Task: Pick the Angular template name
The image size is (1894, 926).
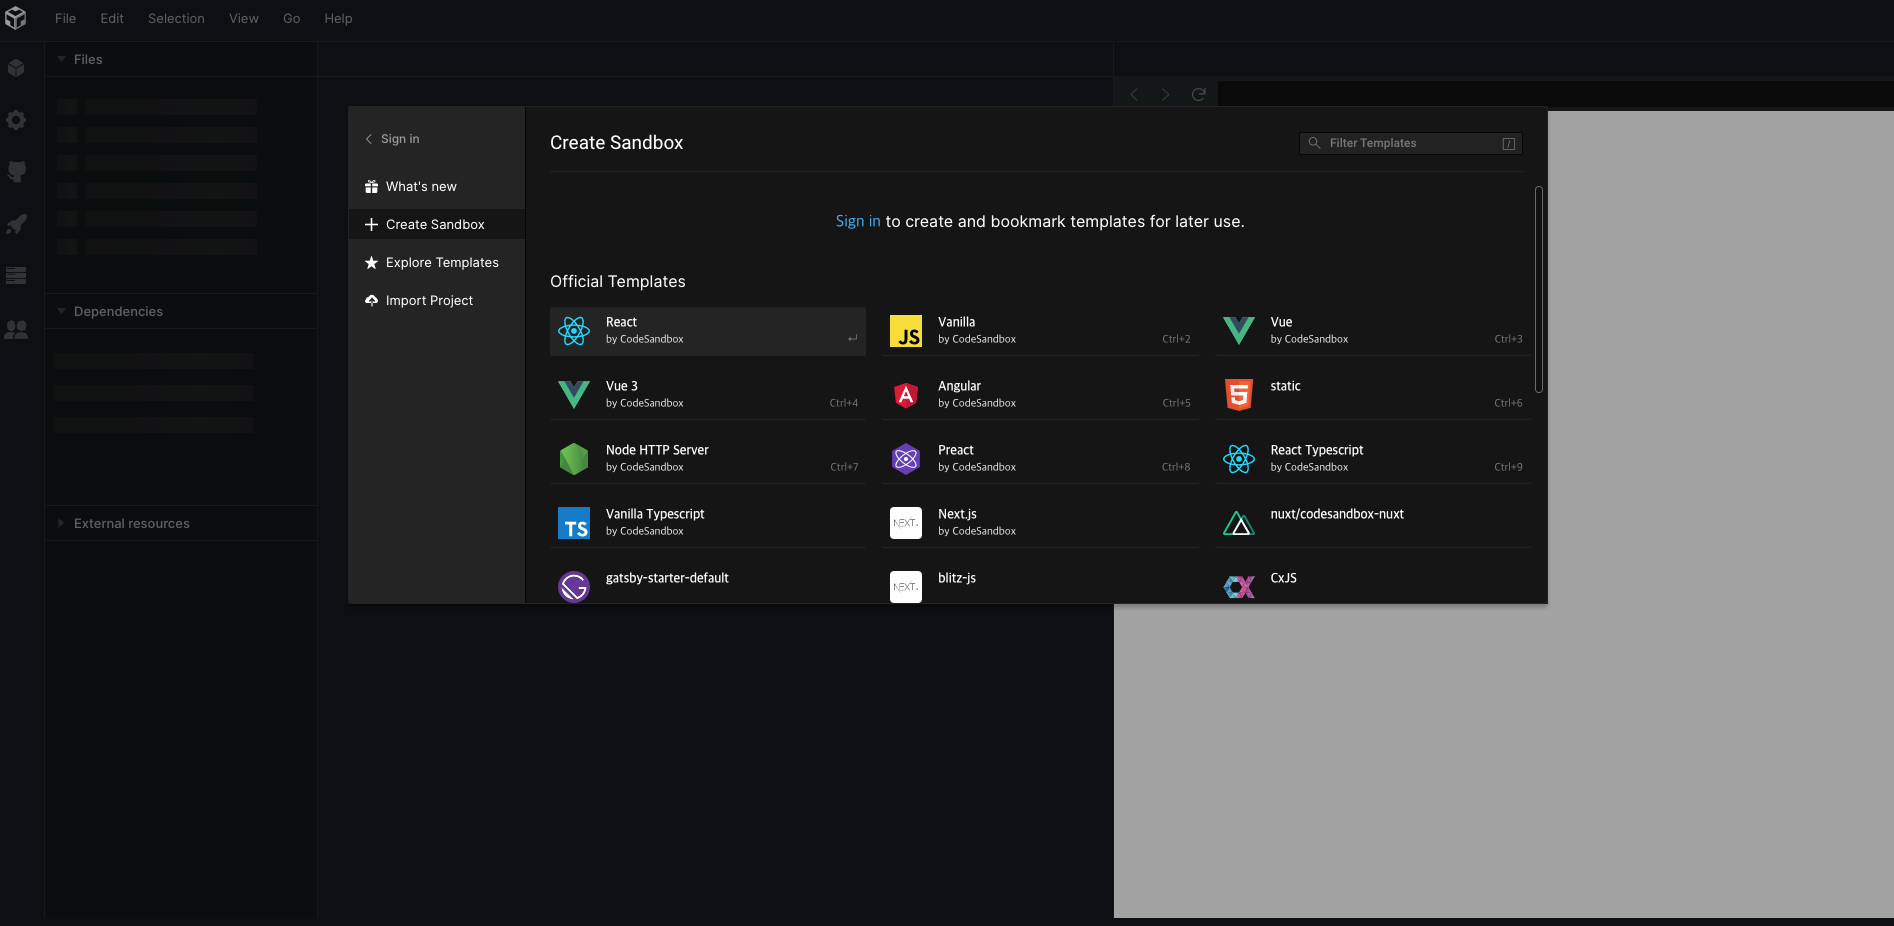Action: [959, 386]
